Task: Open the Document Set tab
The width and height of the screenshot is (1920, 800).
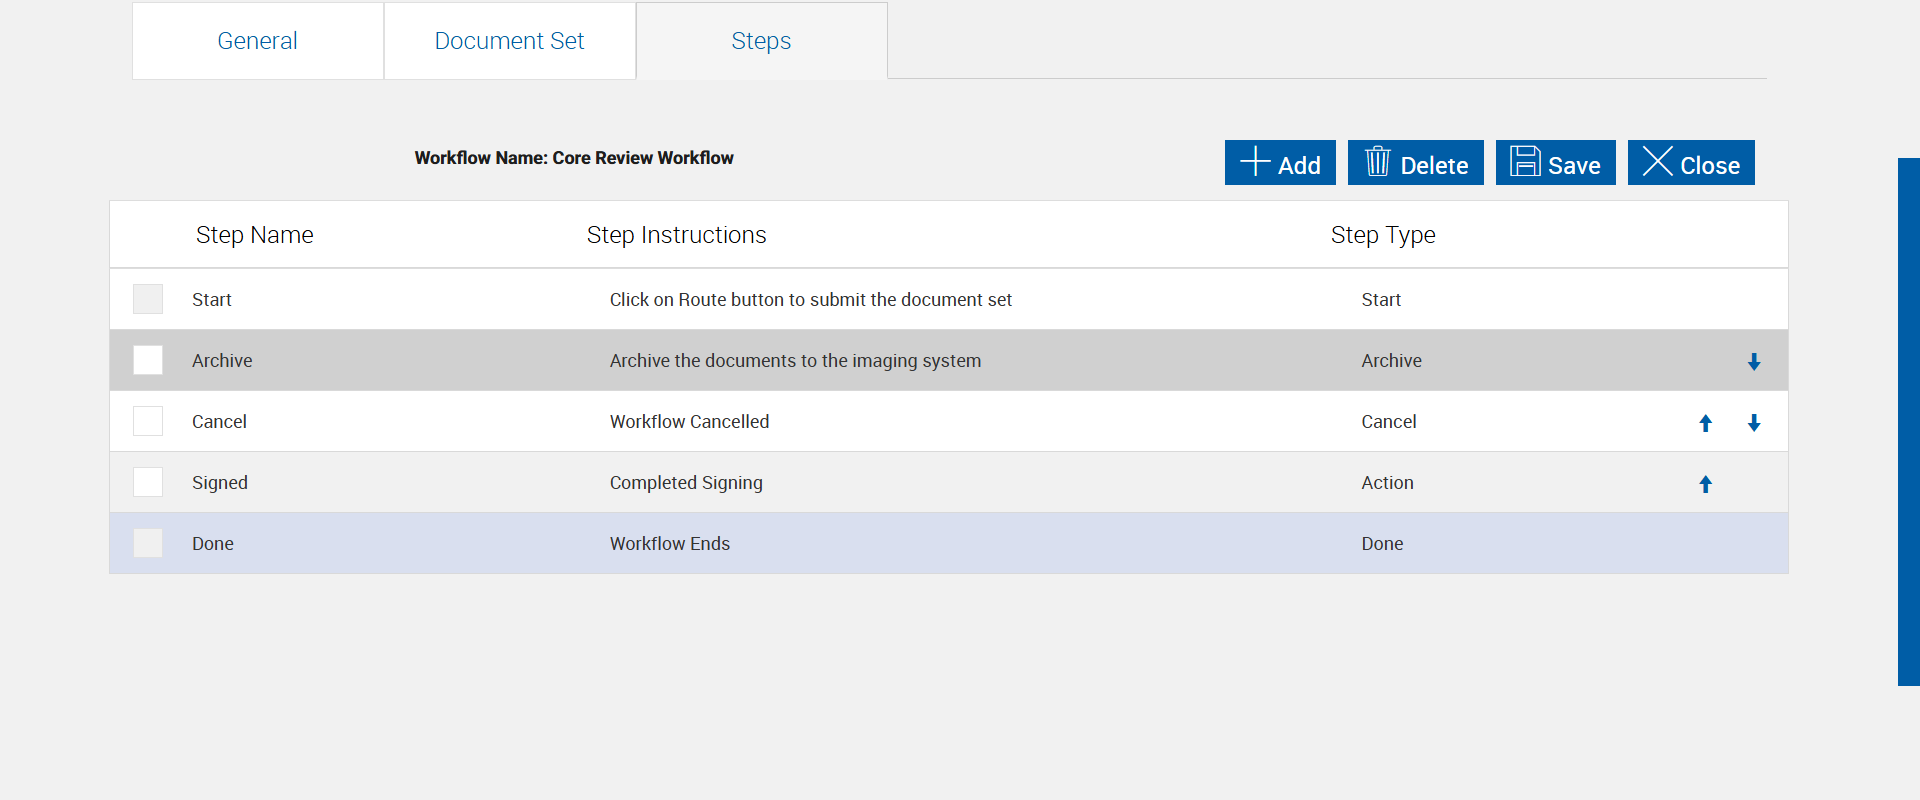Action: click(x=509, y=41)
